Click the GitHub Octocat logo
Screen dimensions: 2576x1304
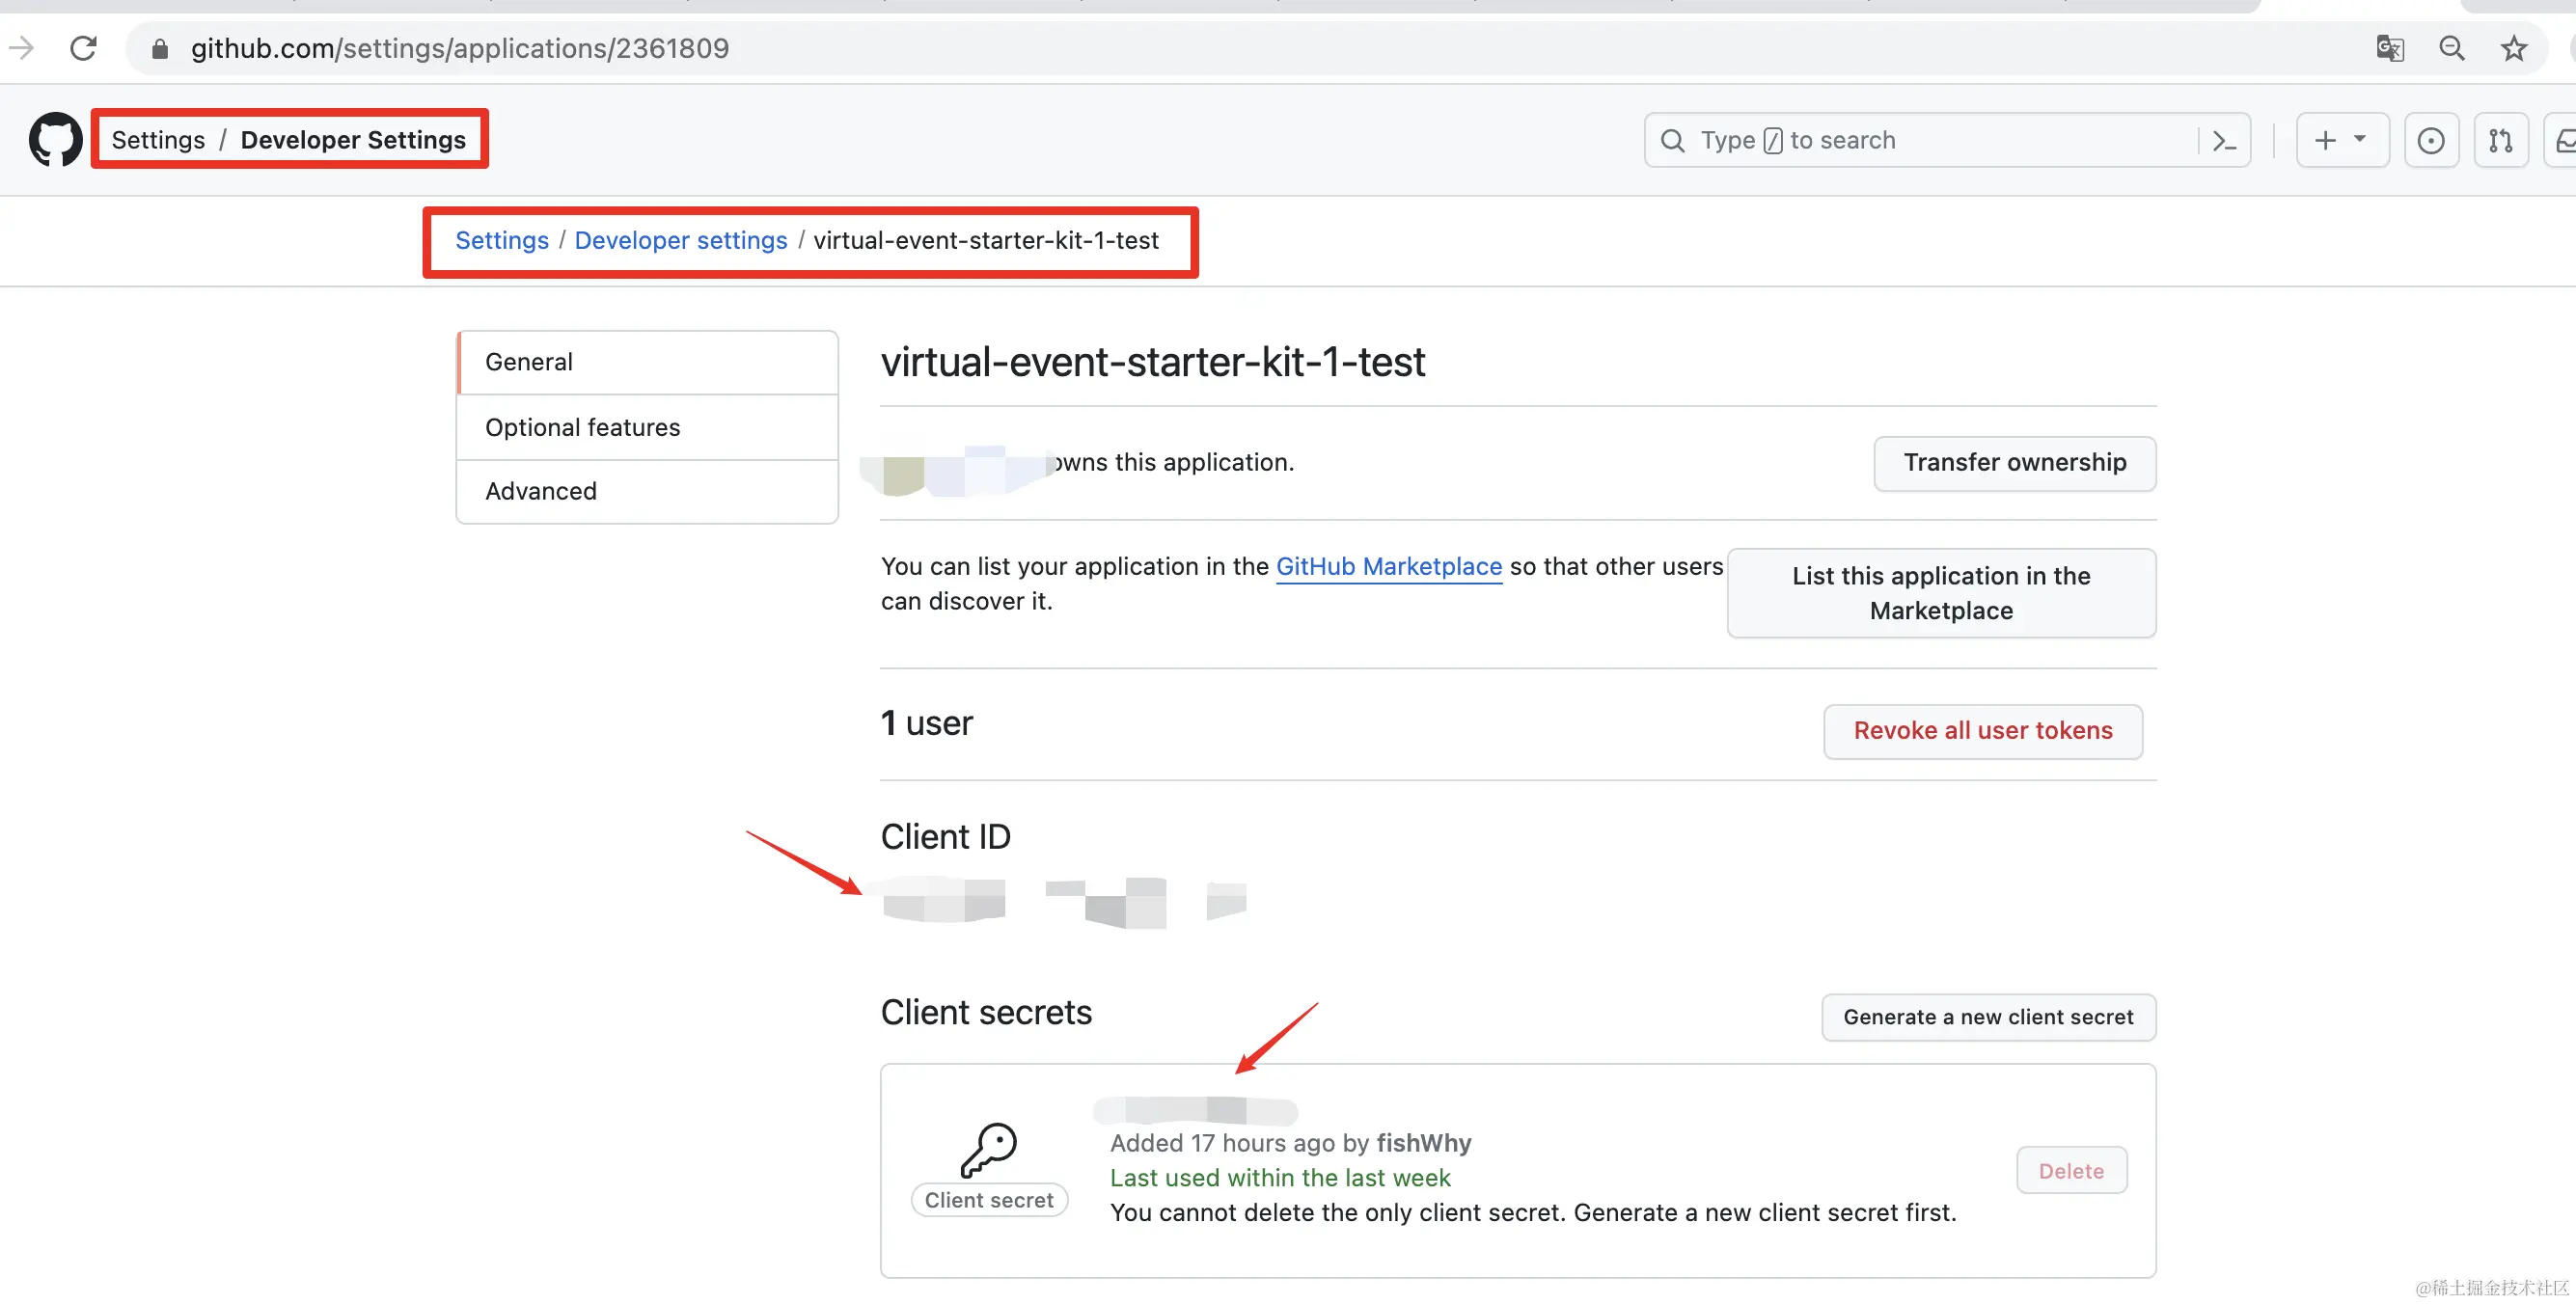(x=55, y=139)
